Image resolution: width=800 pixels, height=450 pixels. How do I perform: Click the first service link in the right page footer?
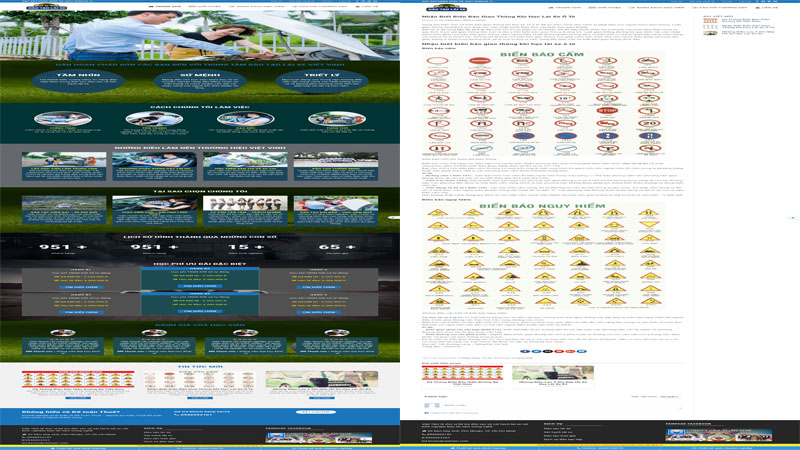[557, 429]
